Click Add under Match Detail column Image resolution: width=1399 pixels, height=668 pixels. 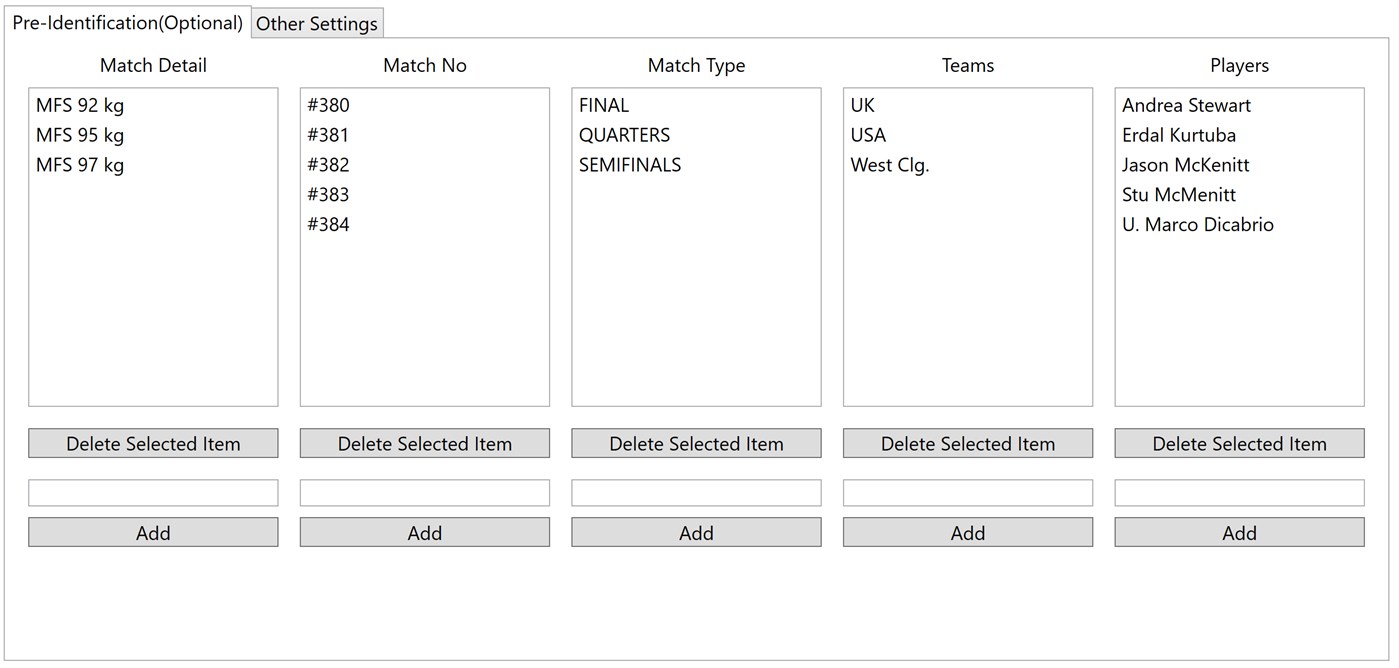coord(152,532)
